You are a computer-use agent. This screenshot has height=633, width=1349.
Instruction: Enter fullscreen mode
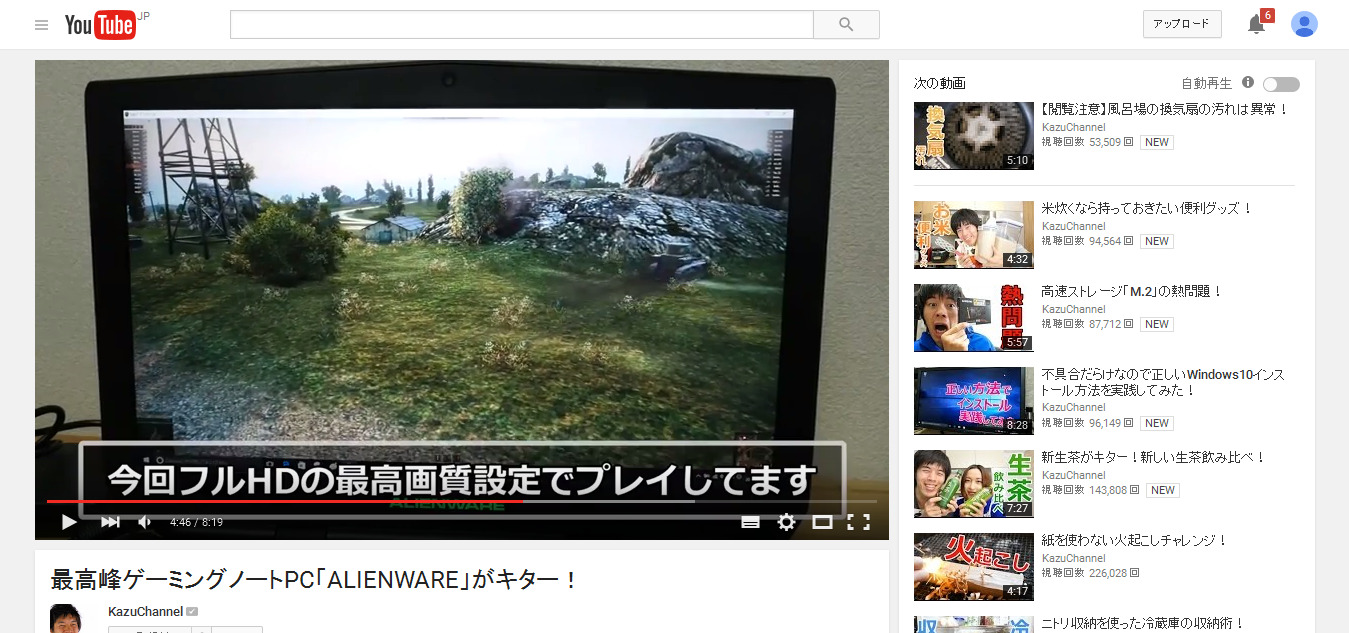click(858, 521)
